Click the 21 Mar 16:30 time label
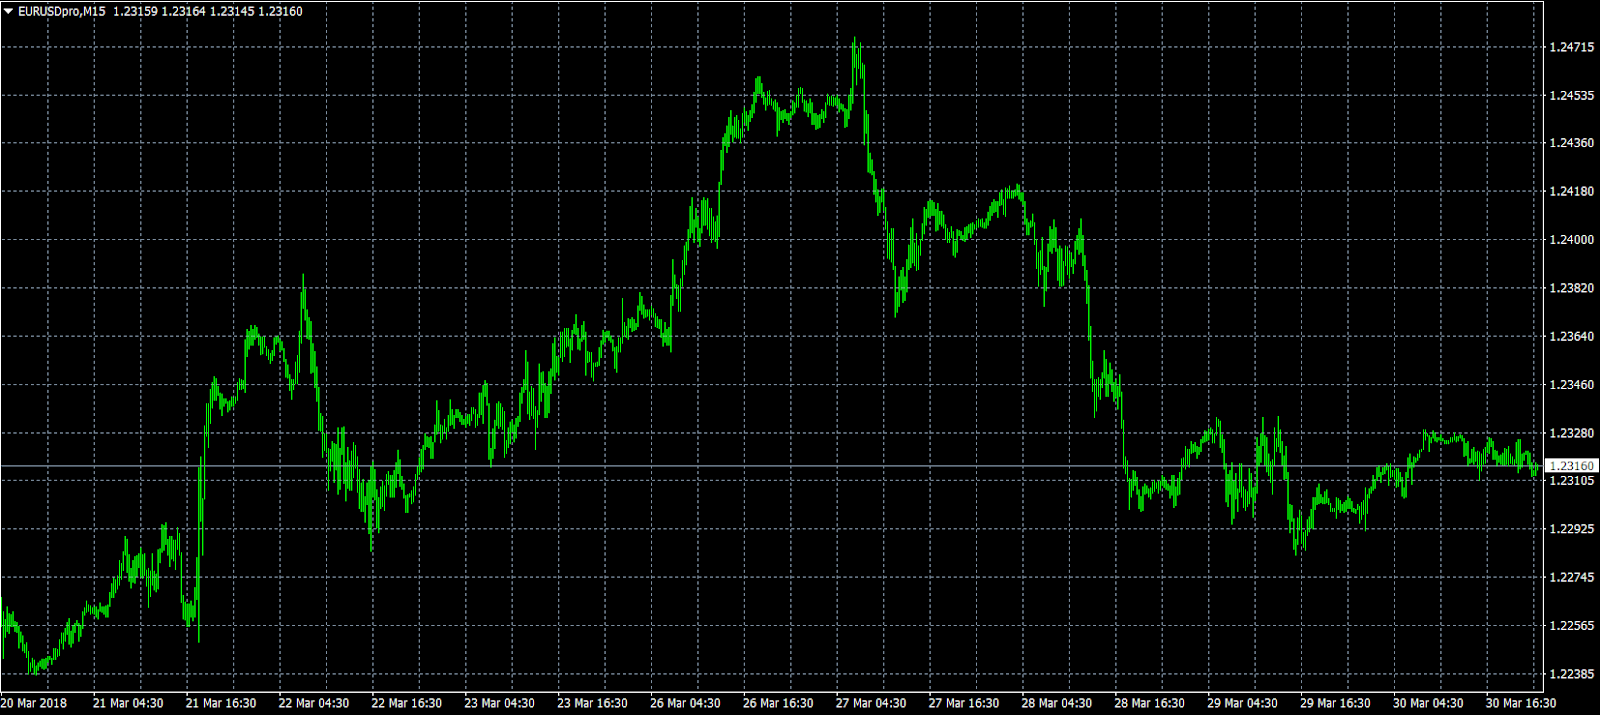Viewport: 1600px width, 715px height. 221,703
